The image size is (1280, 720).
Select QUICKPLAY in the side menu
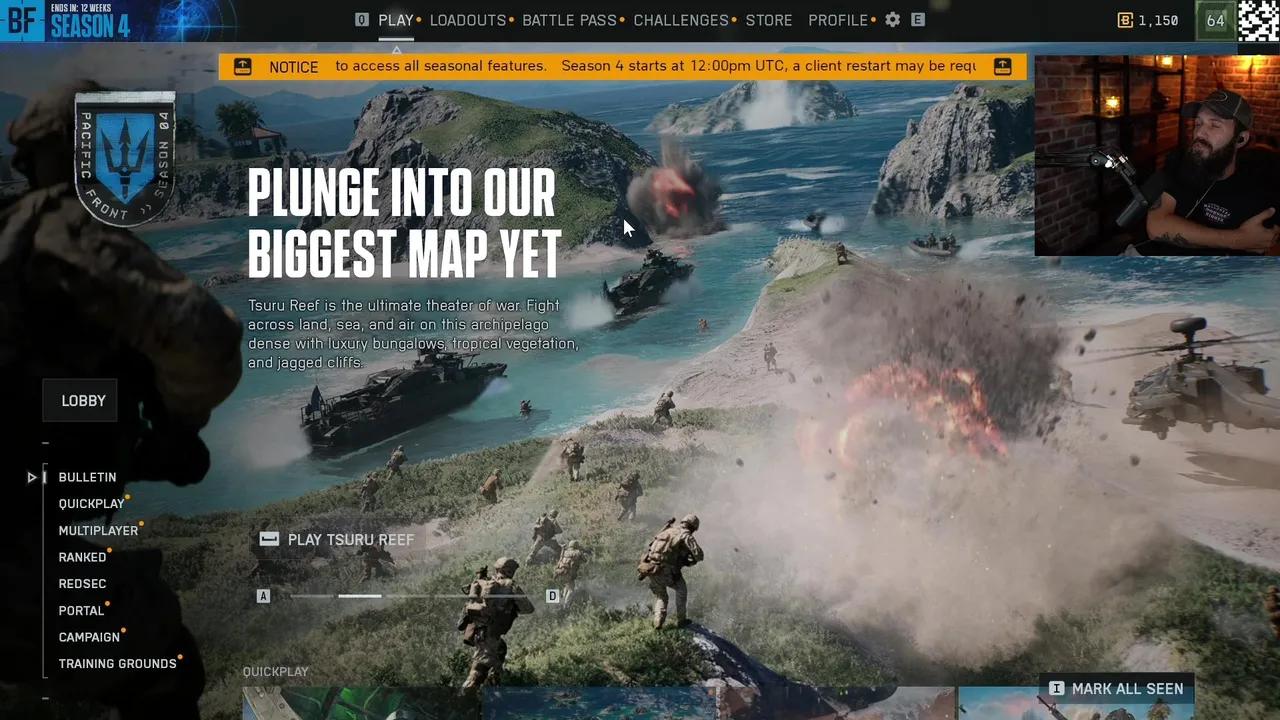91,504
